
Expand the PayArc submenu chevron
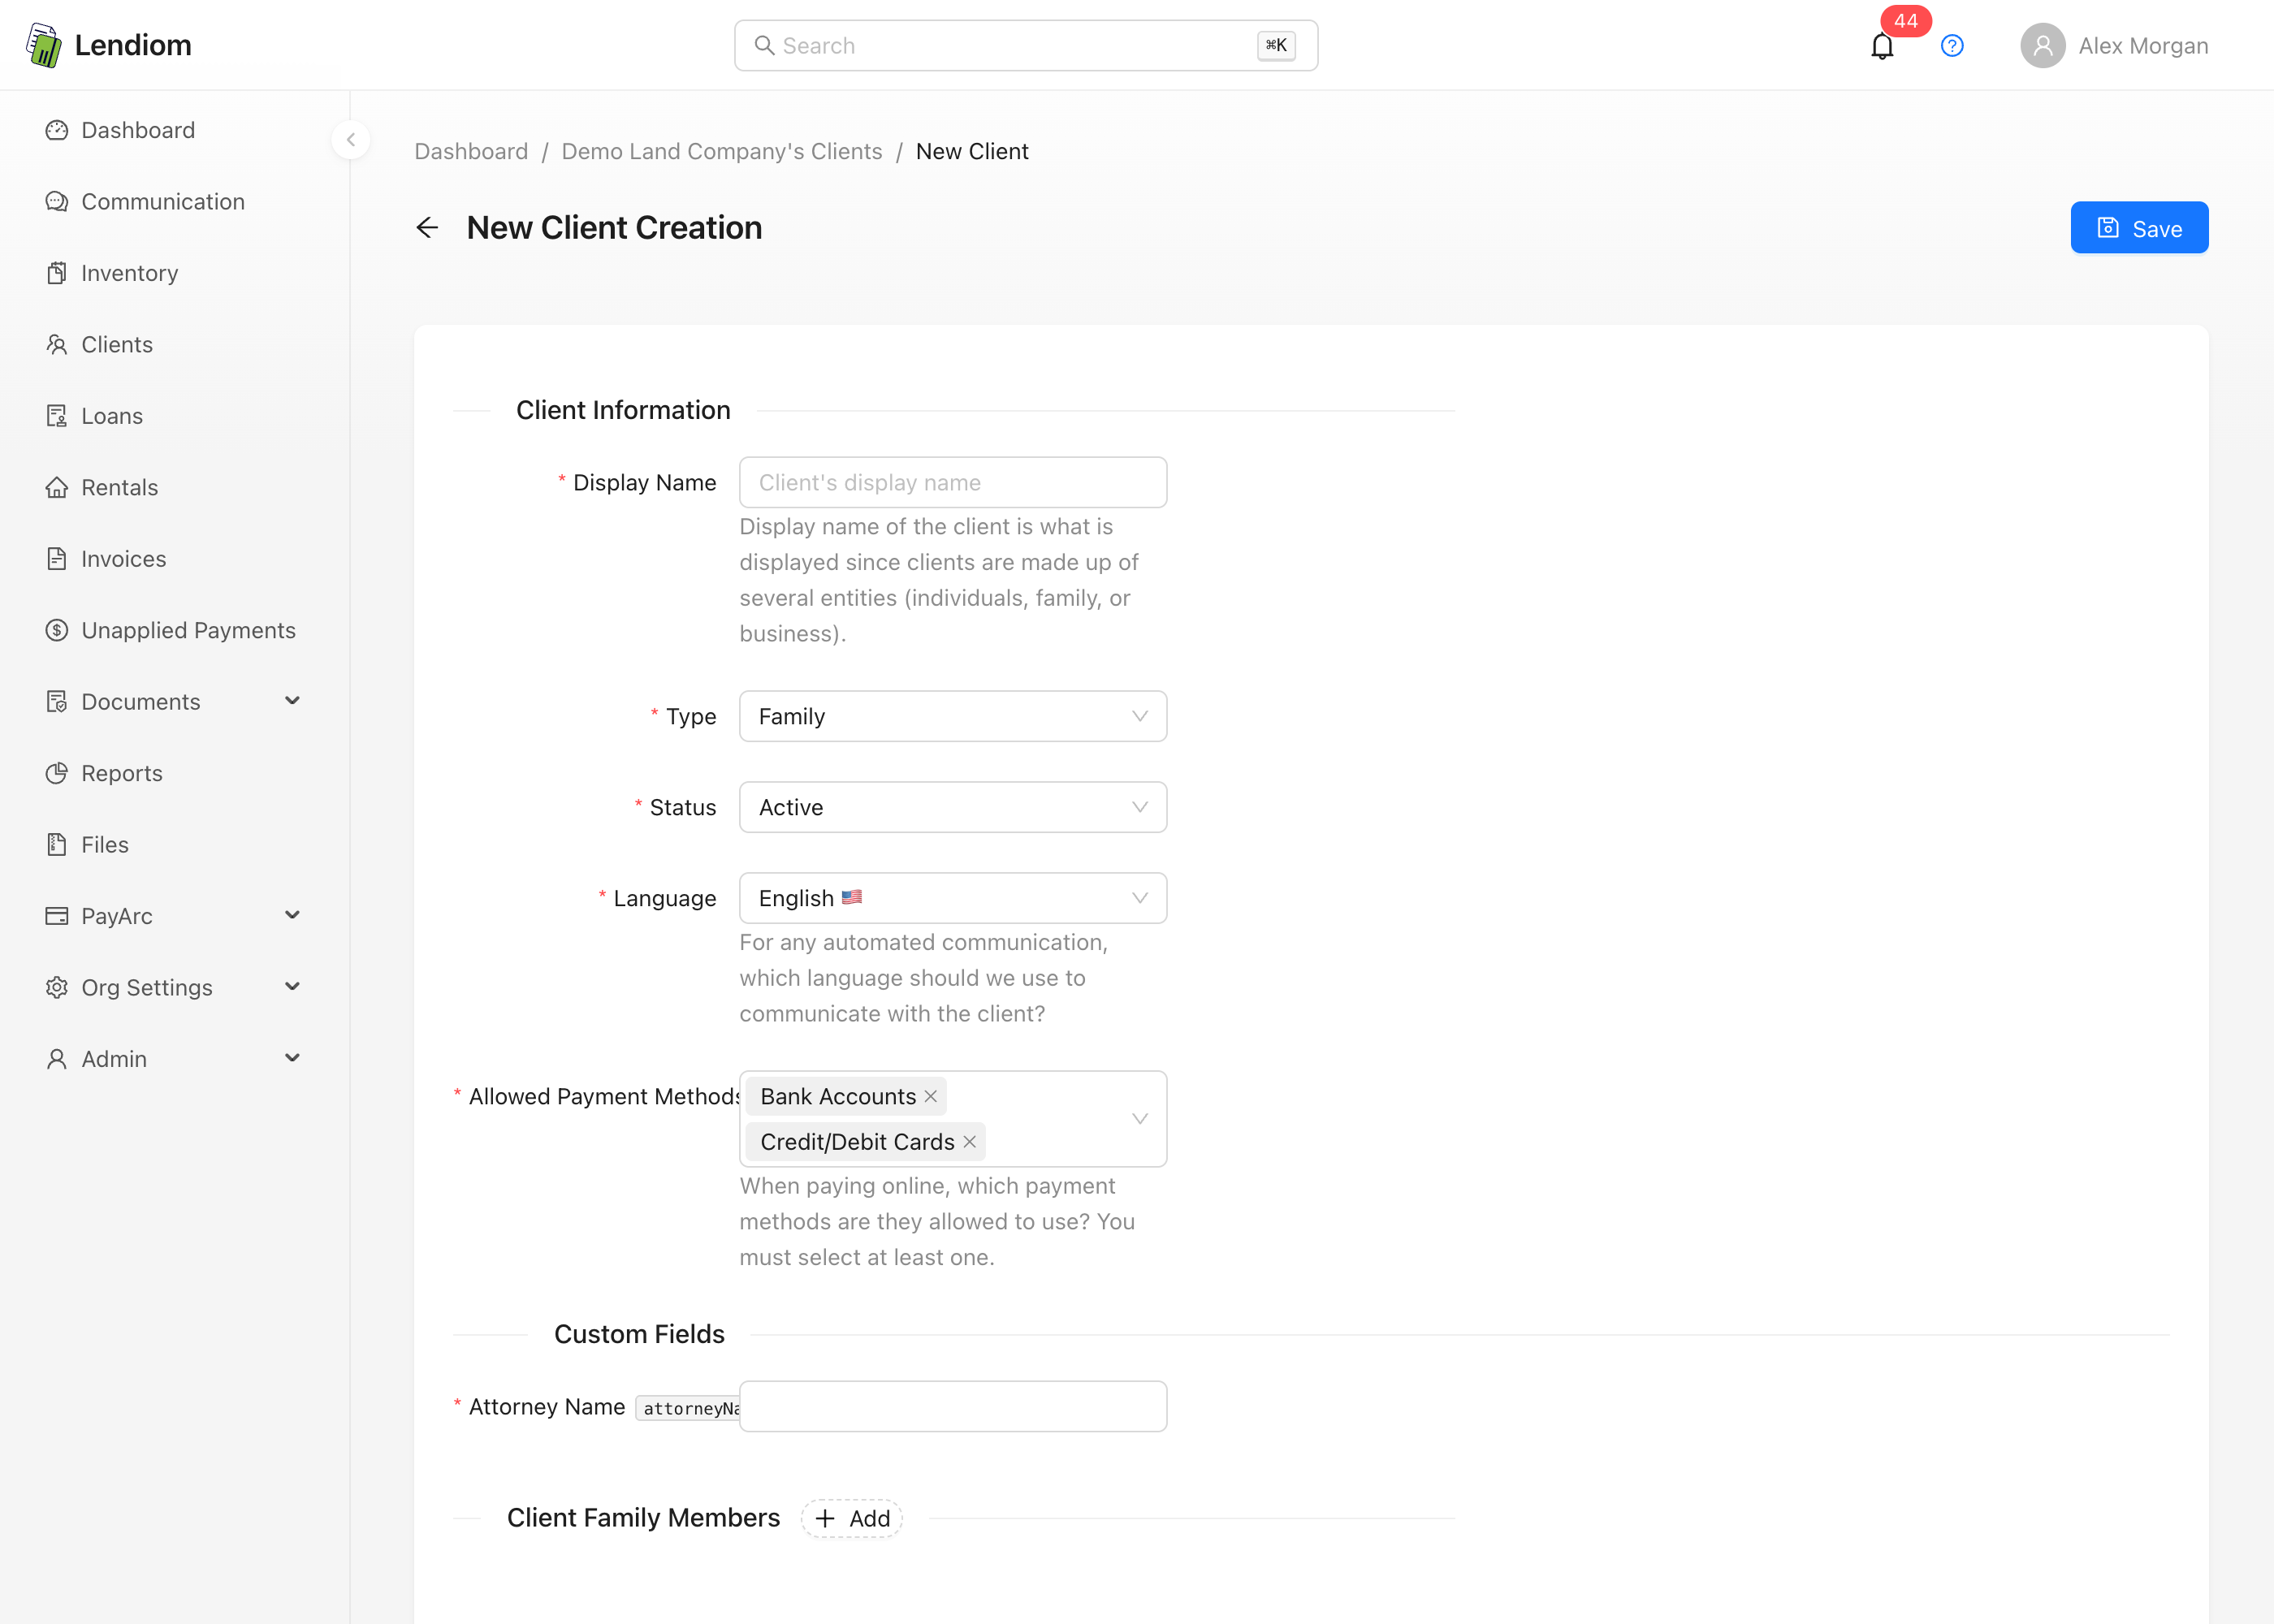tap(292, 916)
